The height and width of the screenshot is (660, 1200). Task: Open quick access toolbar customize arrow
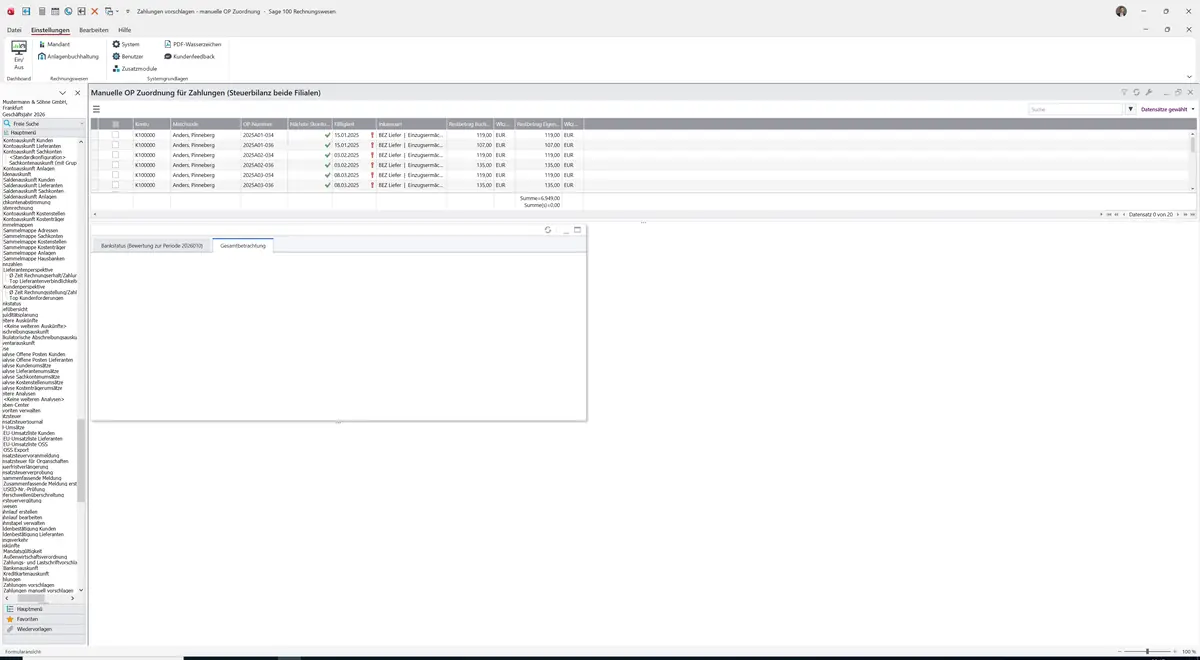click(127, 11)
